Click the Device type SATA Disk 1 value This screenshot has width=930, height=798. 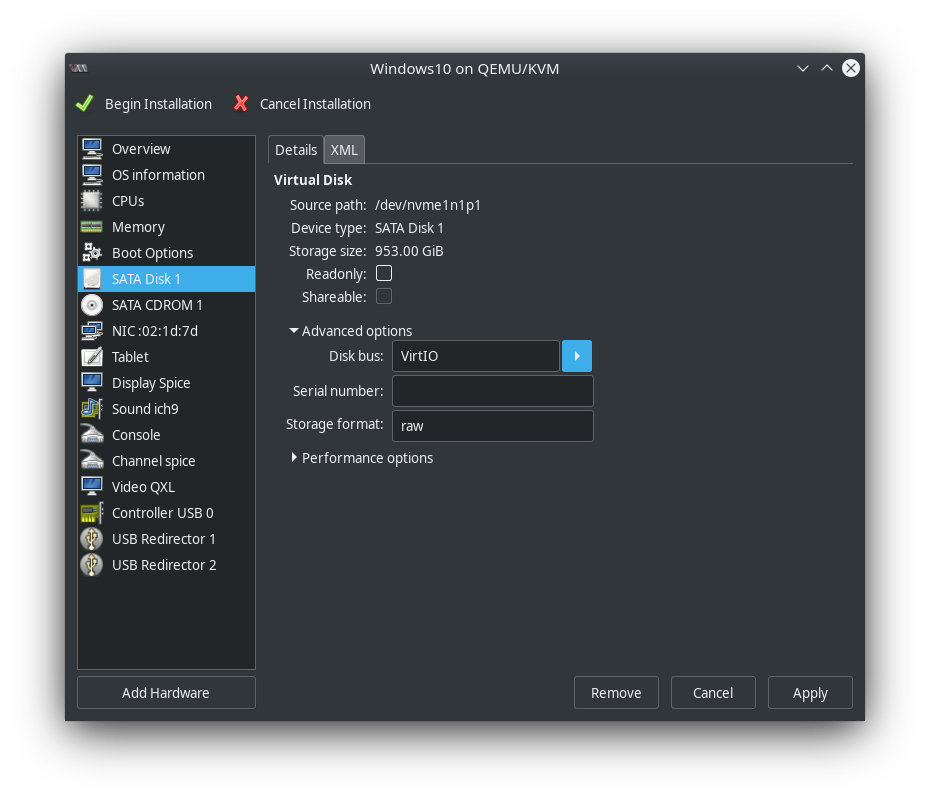click(x=409, y=228)
